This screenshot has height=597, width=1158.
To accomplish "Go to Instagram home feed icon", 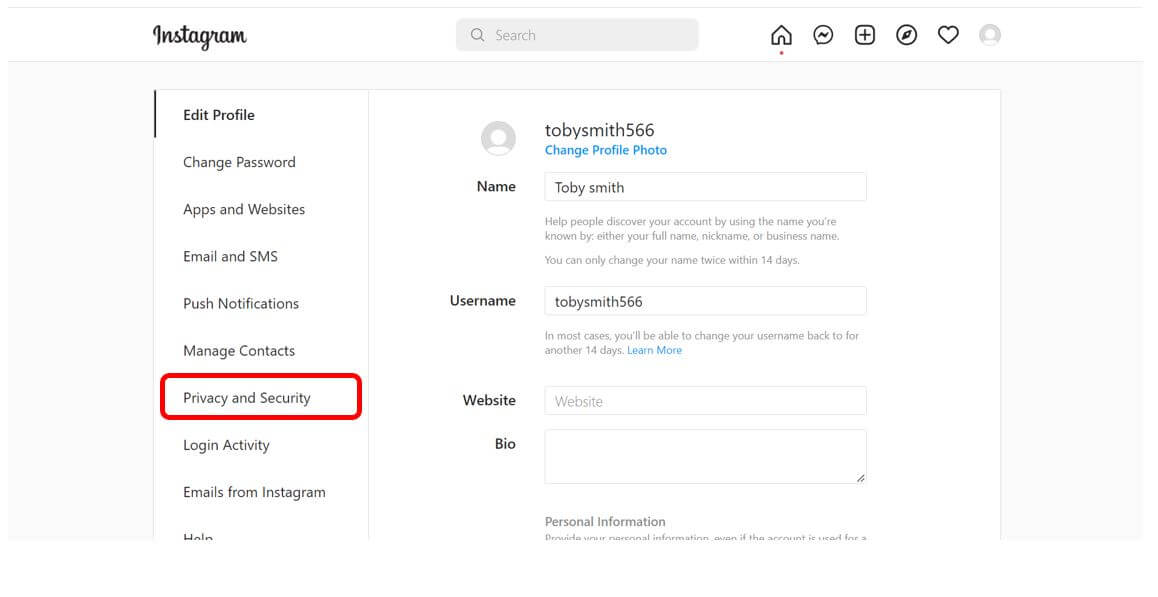I will coord(781,36).
